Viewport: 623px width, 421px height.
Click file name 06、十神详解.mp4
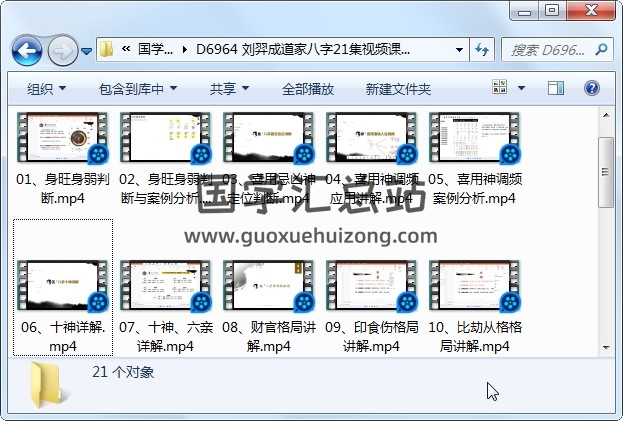[63, 337]
